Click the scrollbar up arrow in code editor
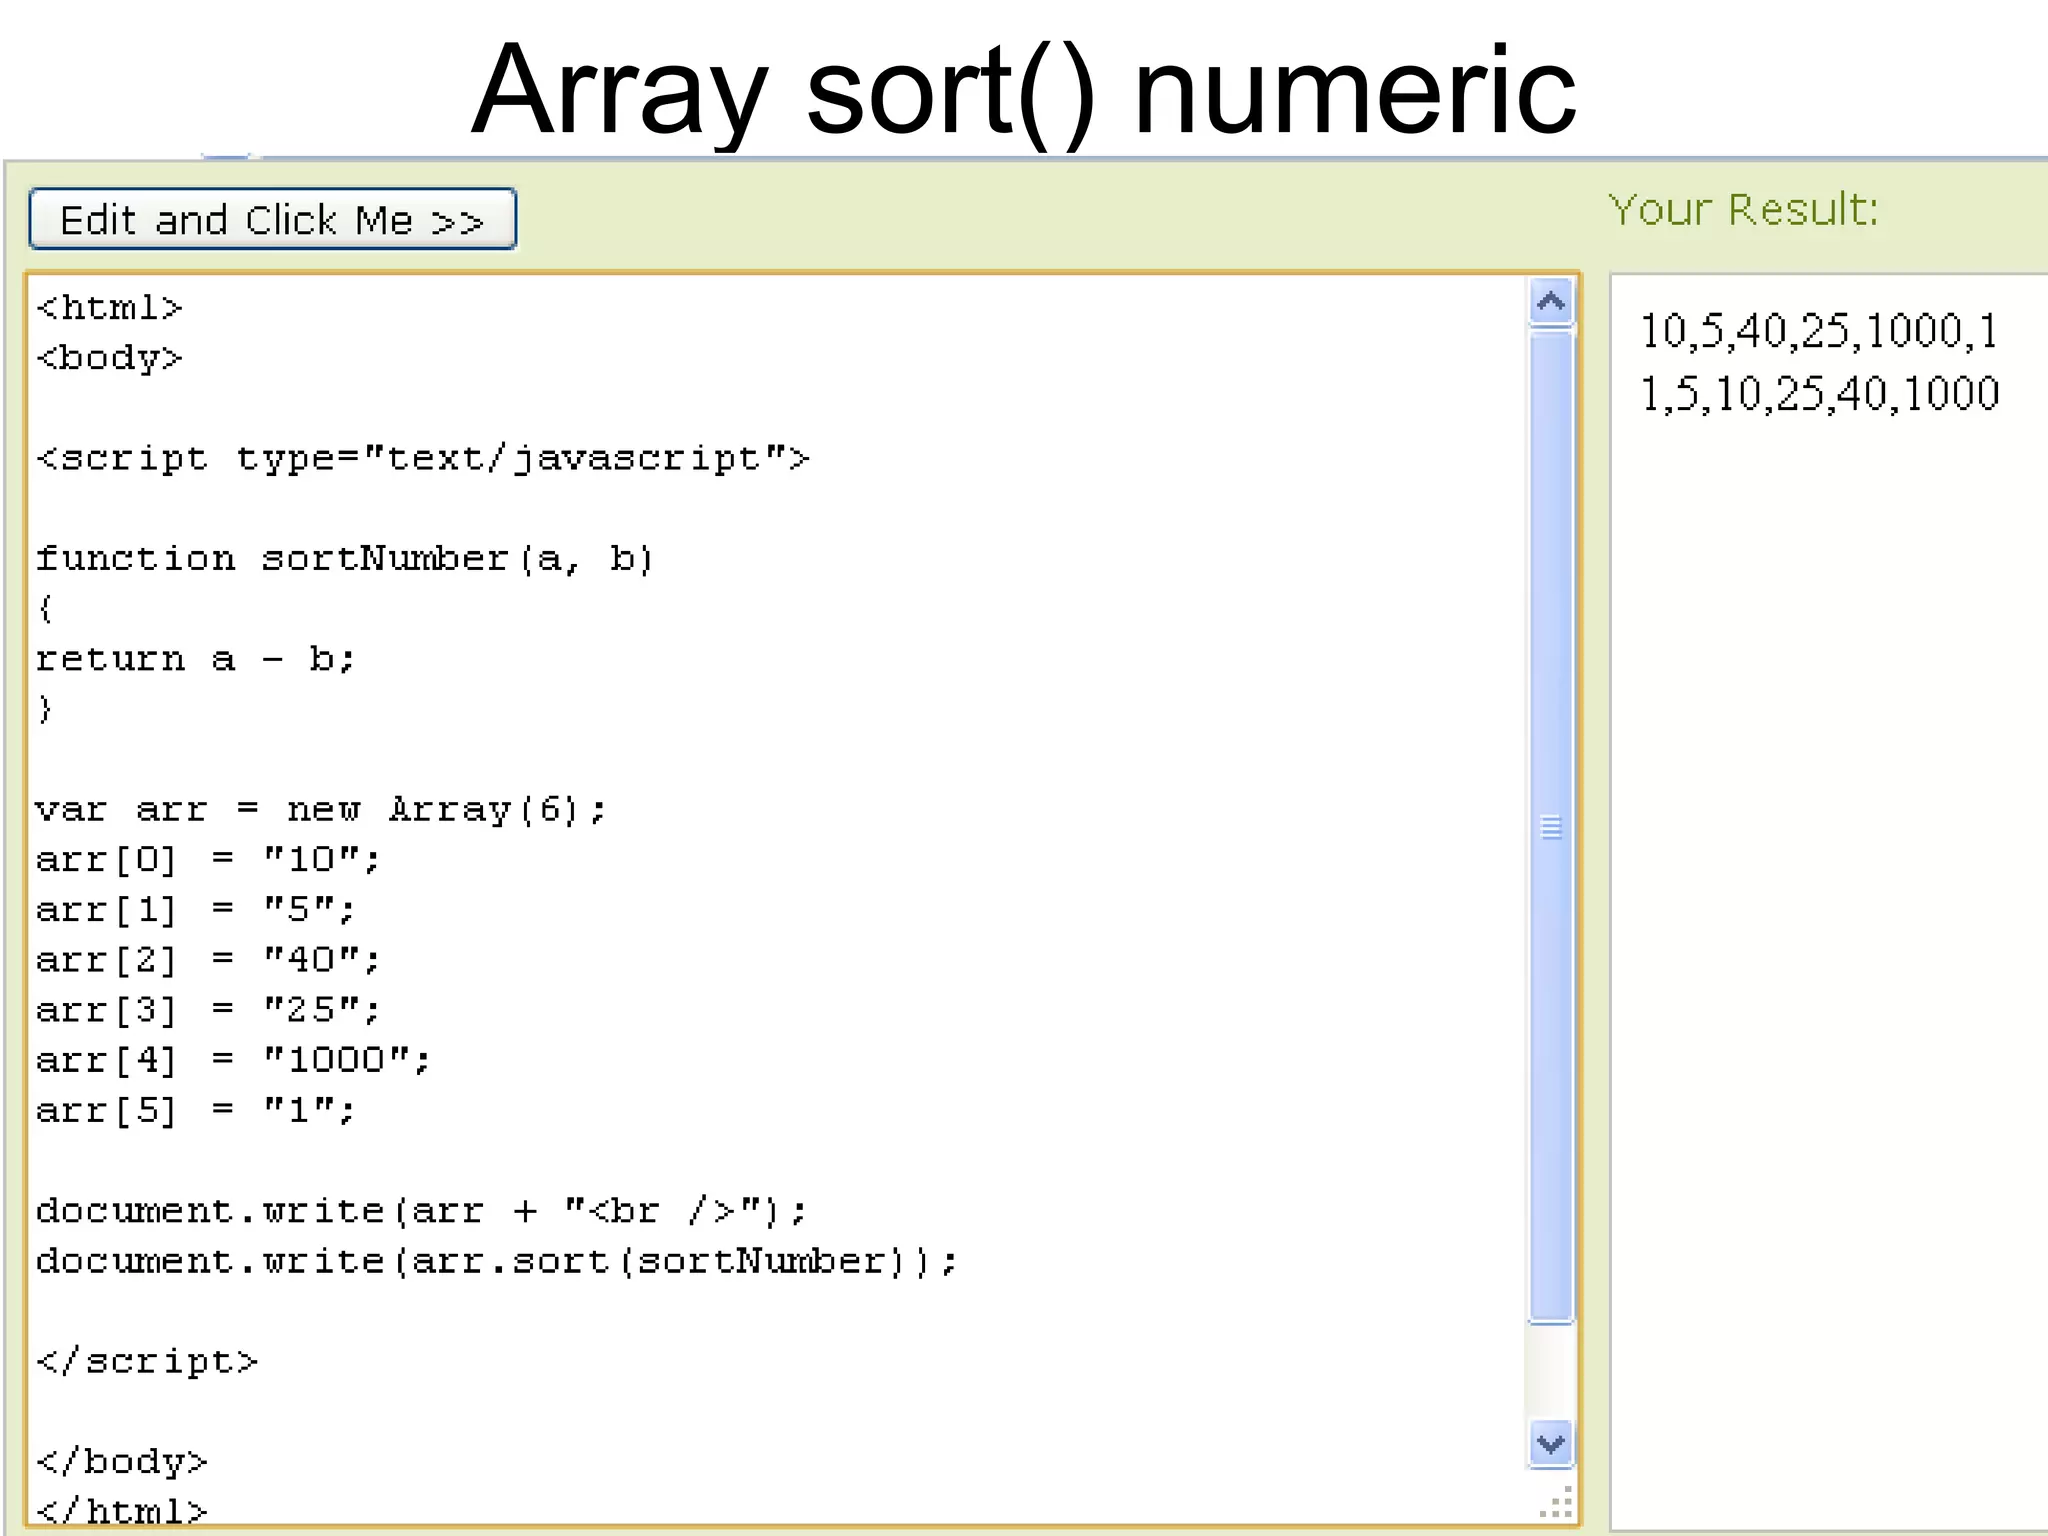The image size is (2048, 1536). [x=1551, y=302]
